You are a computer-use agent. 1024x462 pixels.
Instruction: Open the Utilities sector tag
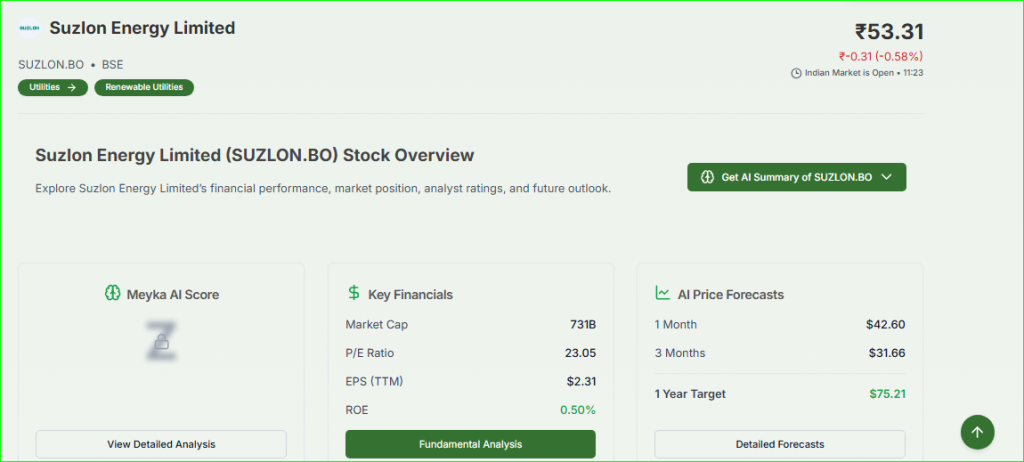(52, 87)
